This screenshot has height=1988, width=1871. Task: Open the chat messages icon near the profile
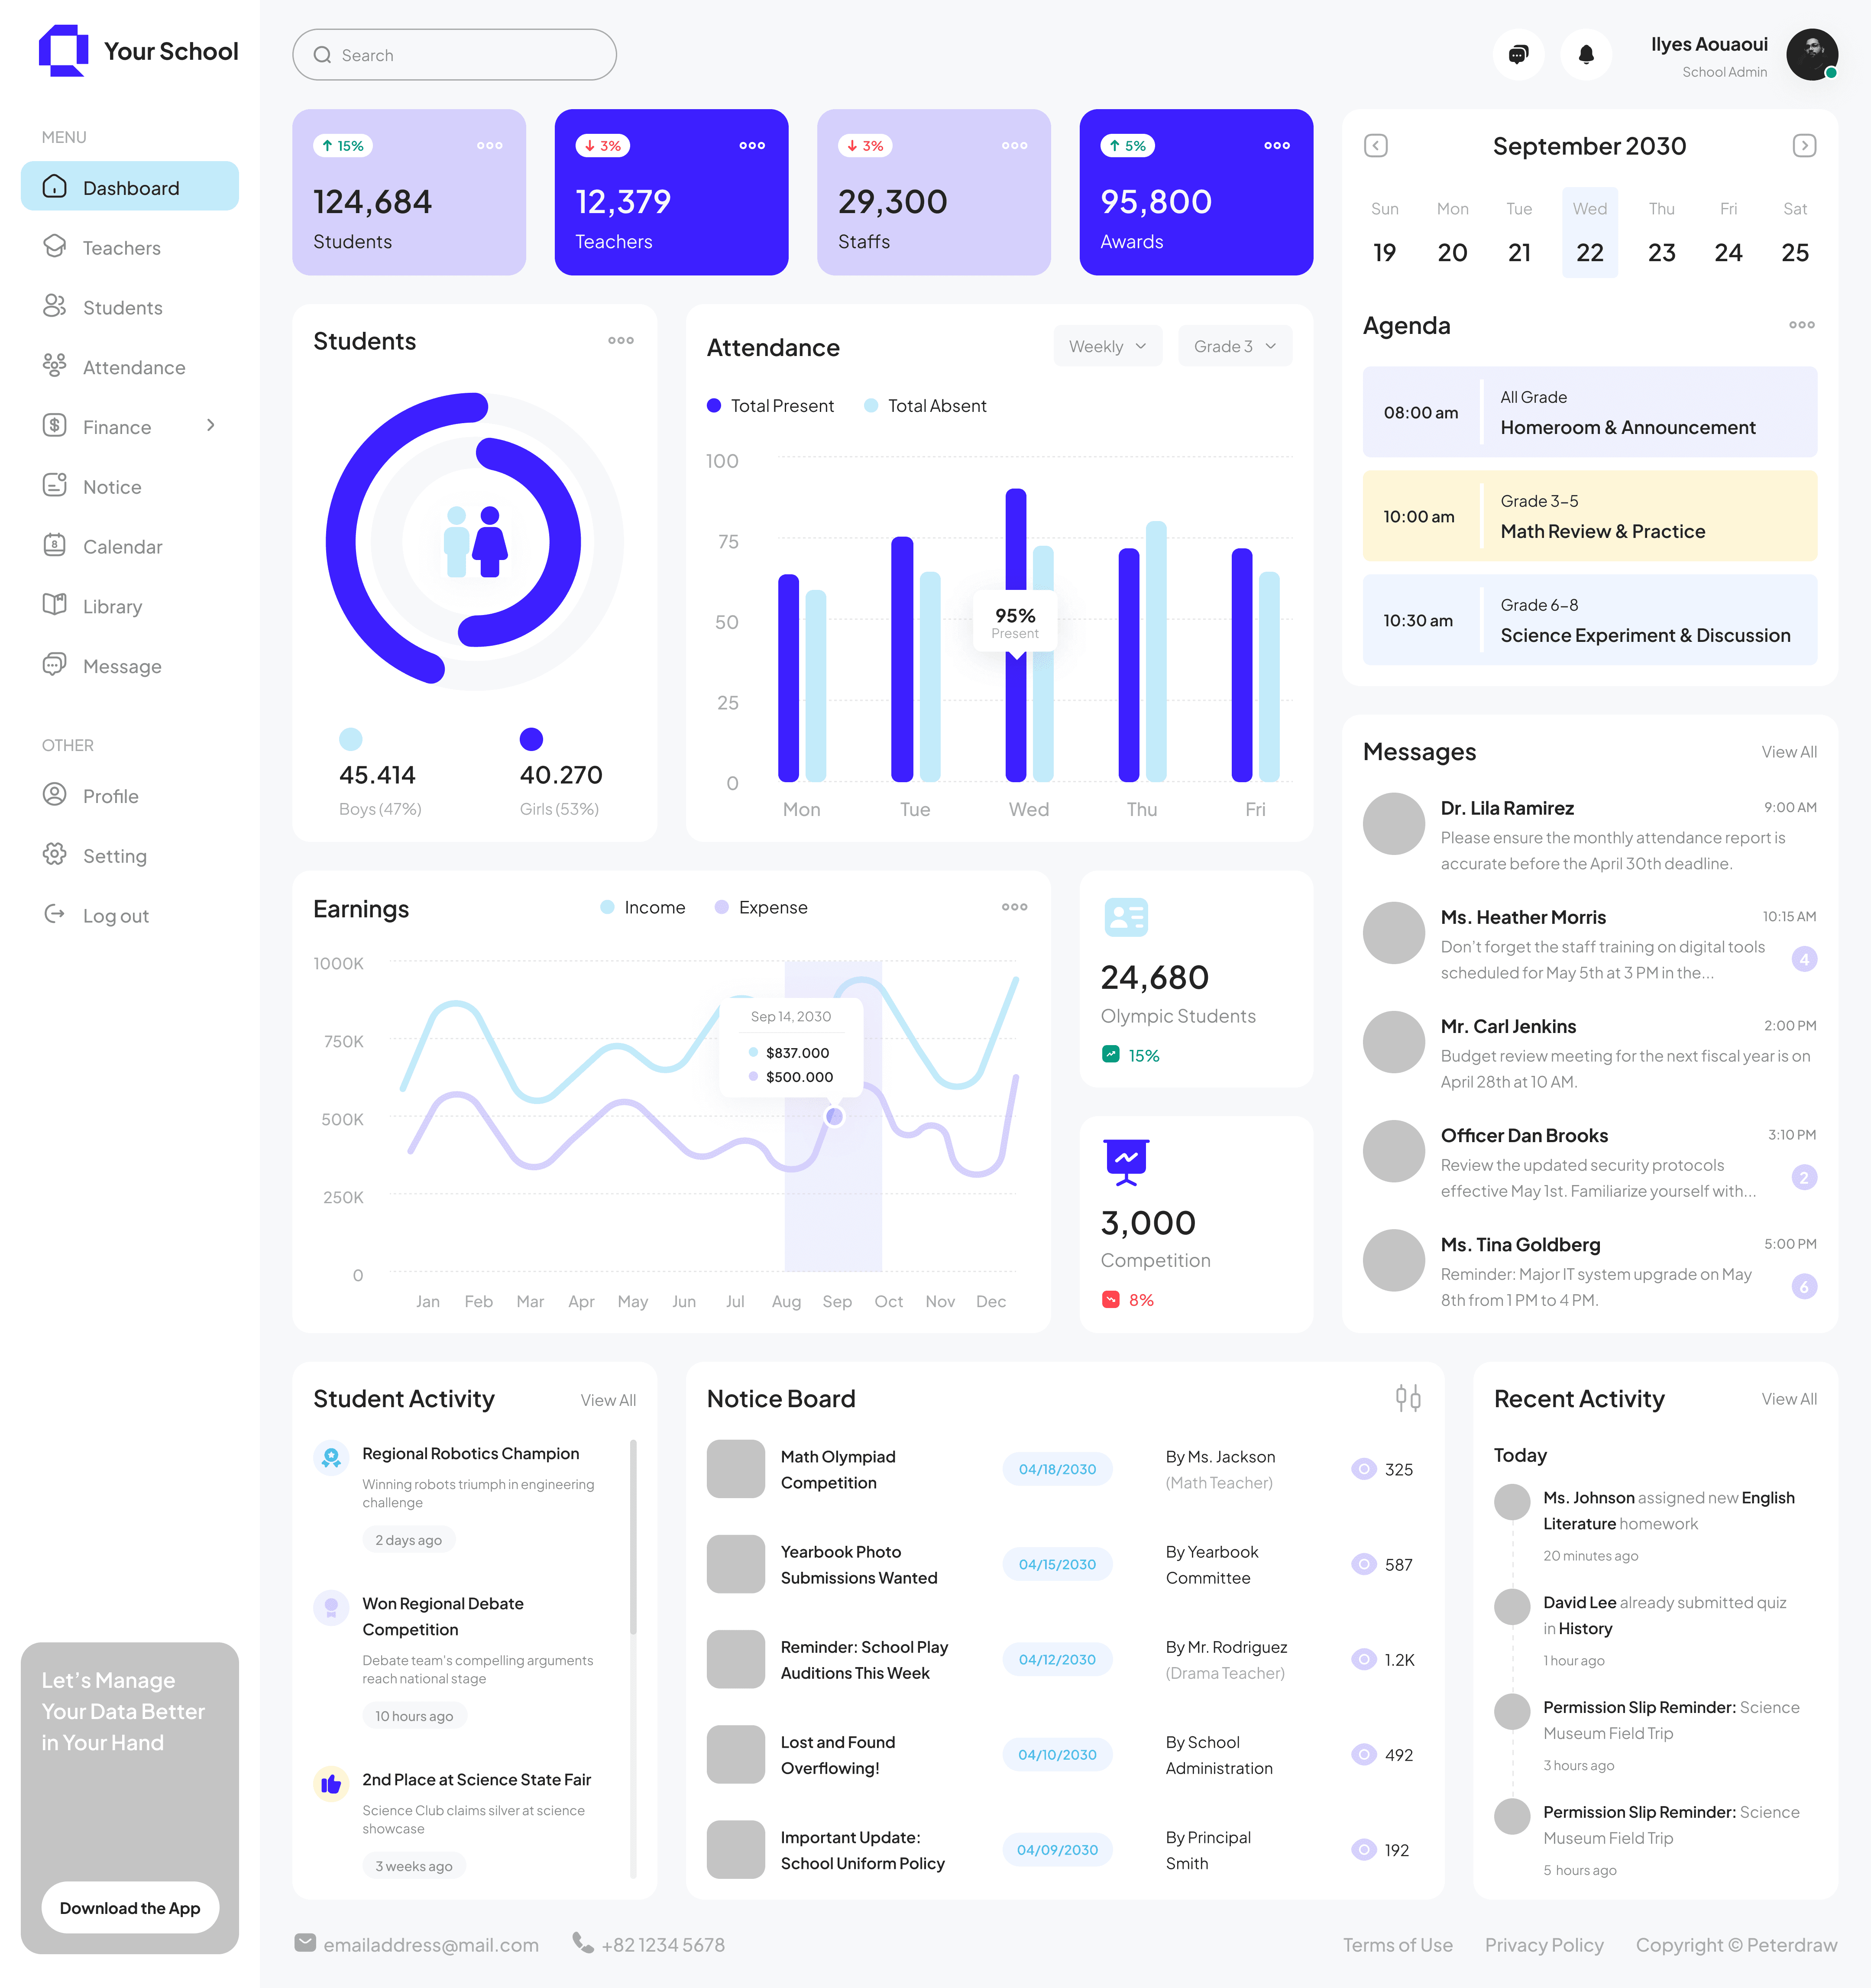click(x=1518, y=54)
